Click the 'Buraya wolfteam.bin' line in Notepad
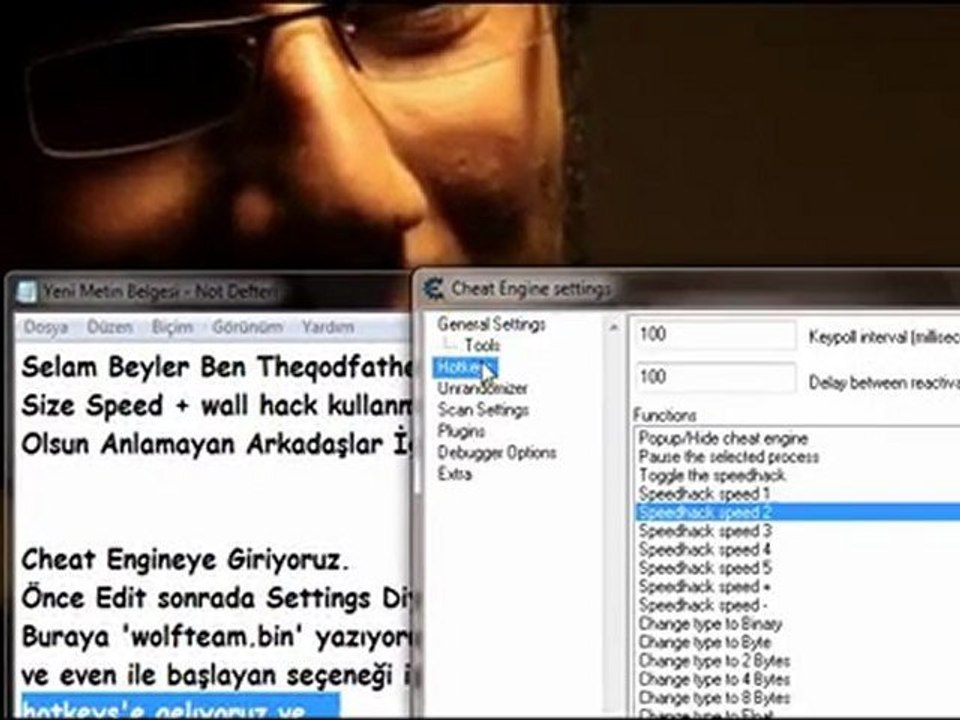960x720 pixels. (x=217, y=637)
